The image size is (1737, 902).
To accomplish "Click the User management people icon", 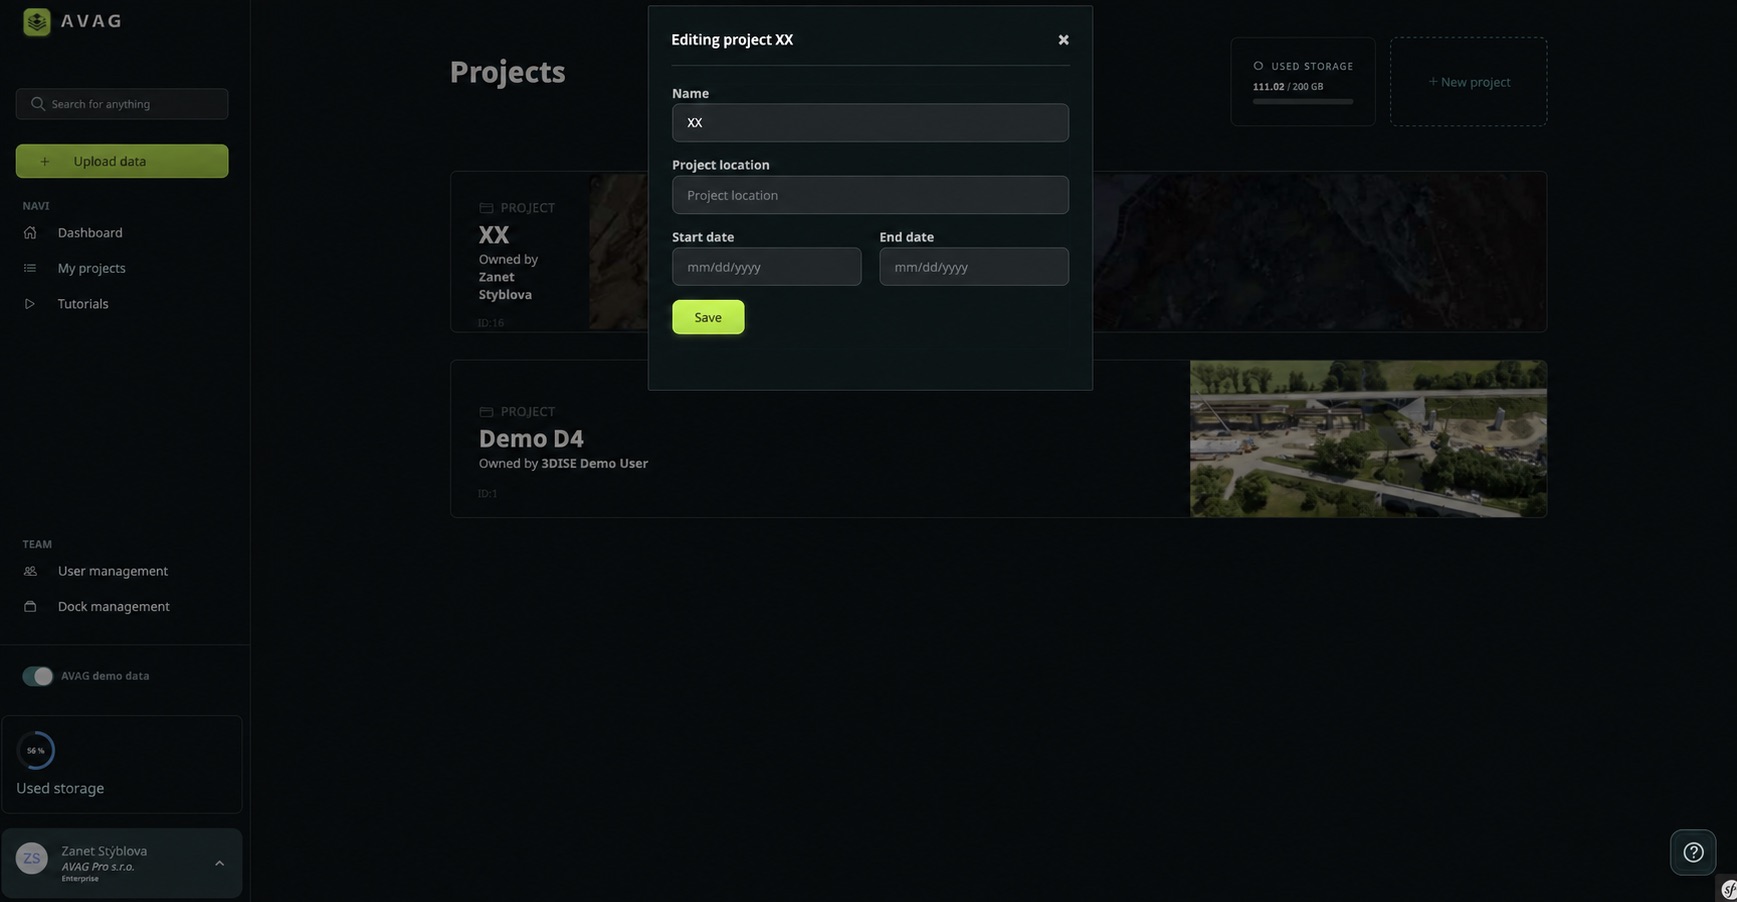I will coord(30,571).
